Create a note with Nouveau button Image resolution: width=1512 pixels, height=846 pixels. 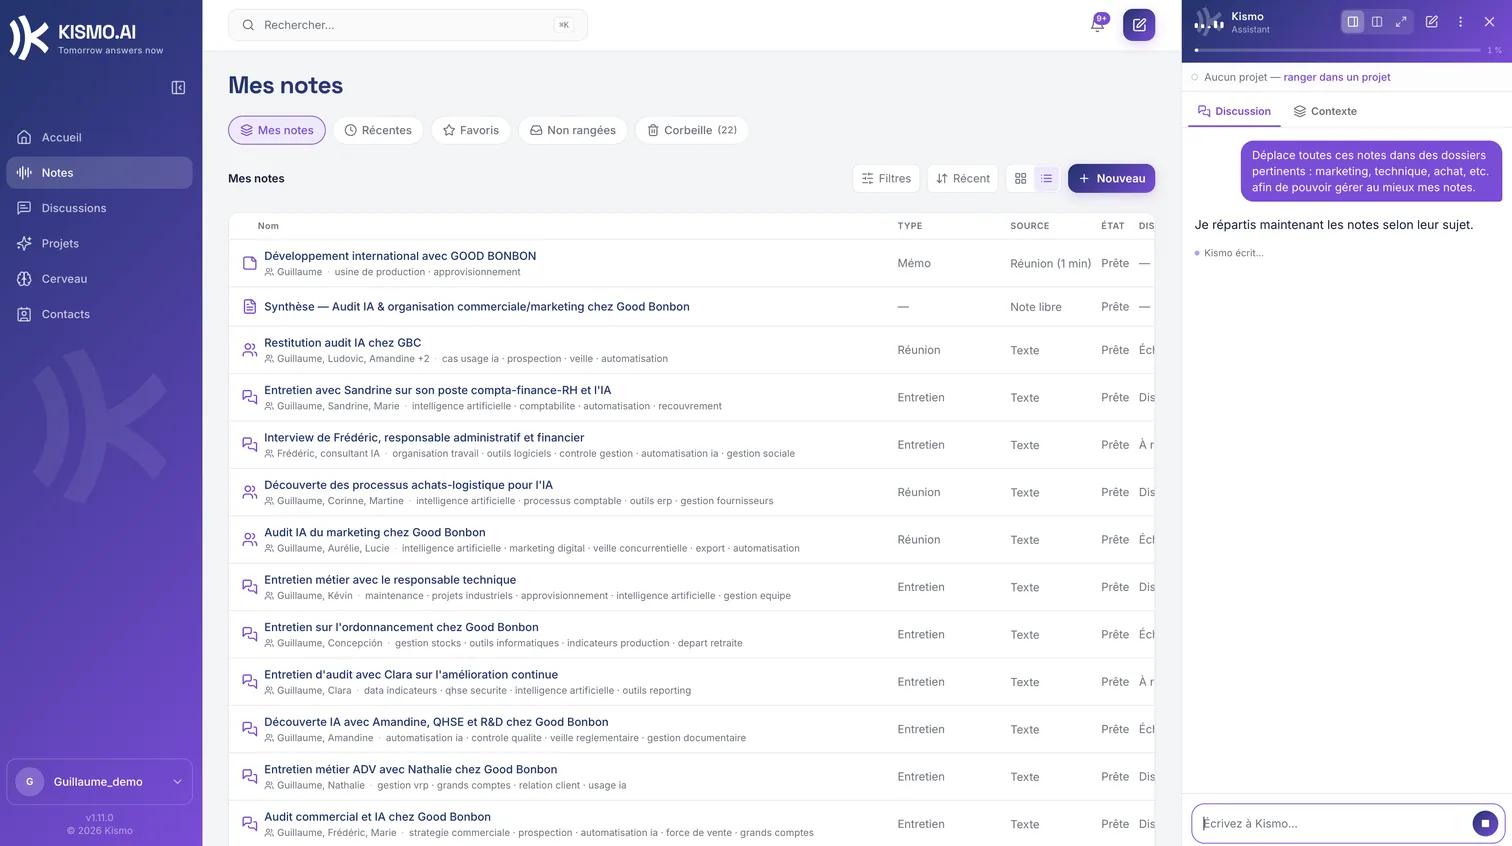pyautogui.click(x=1111, y=178)
